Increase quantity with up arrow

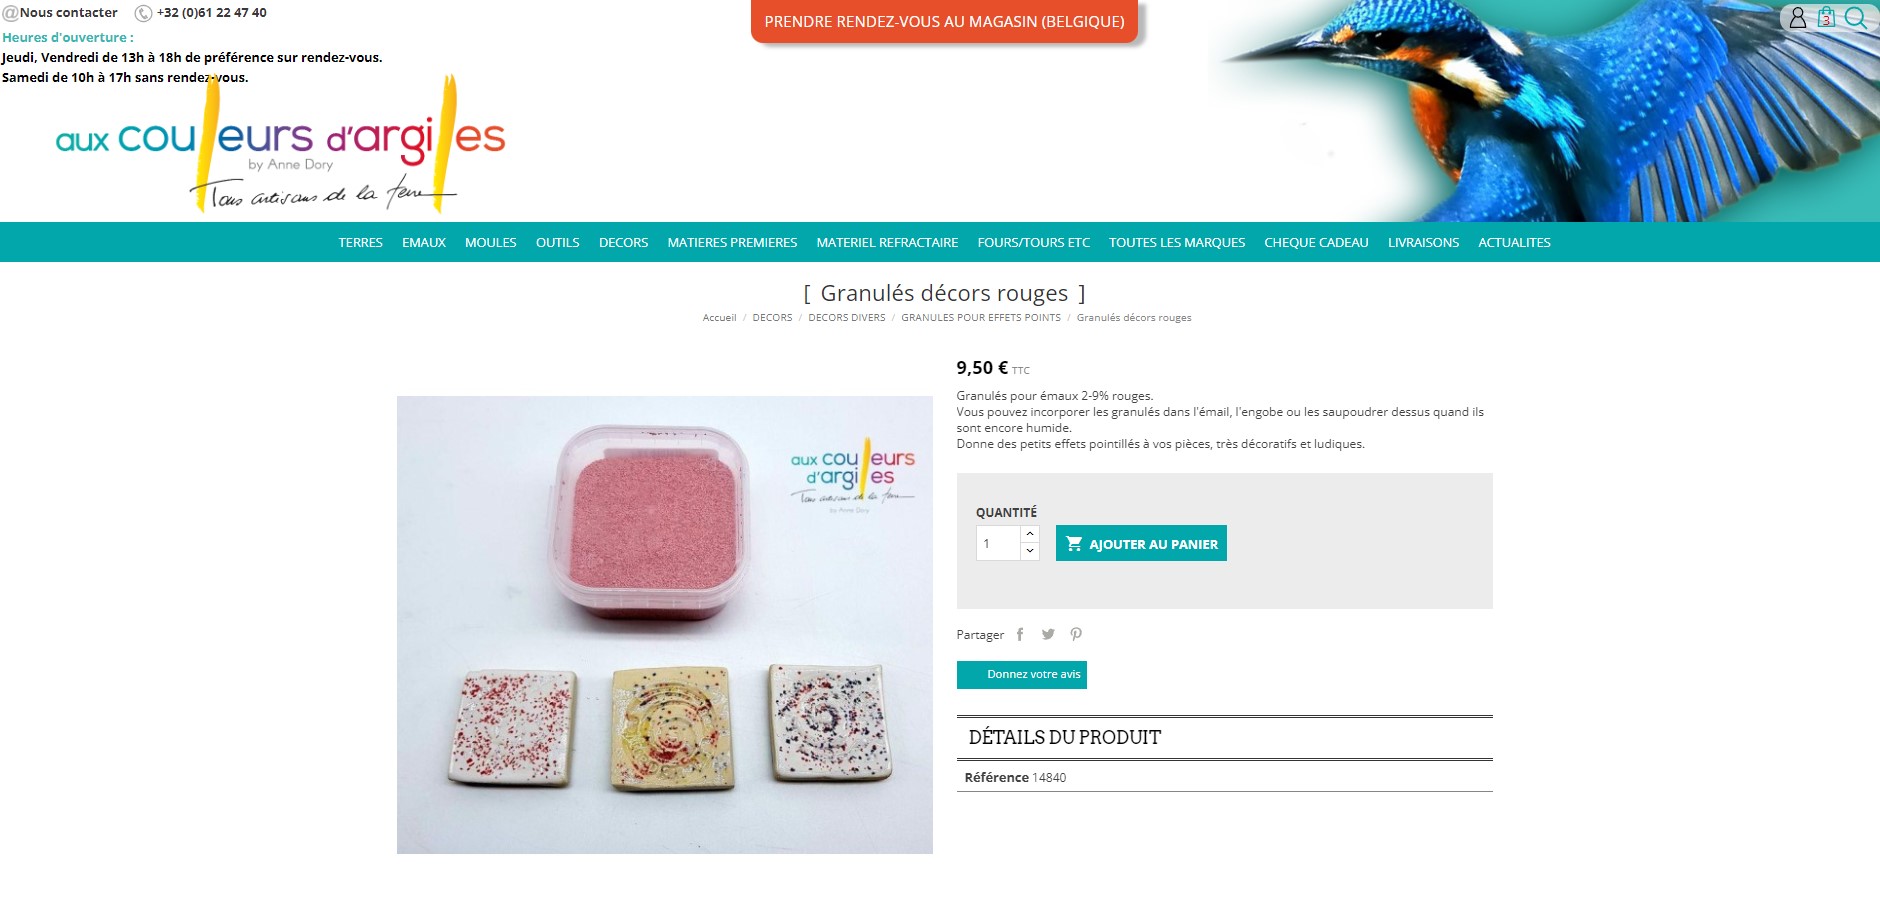1030,534
